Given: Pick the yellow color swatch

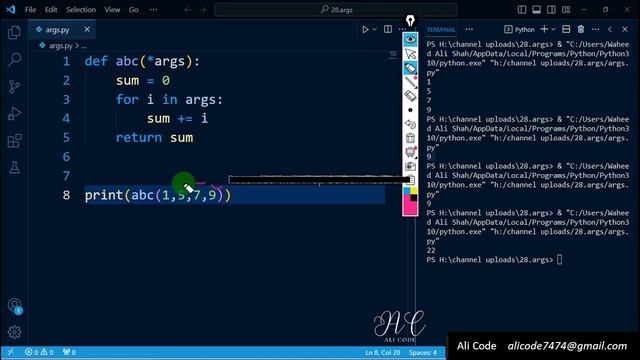Looking at the screenshot, I should click(414, 190).
